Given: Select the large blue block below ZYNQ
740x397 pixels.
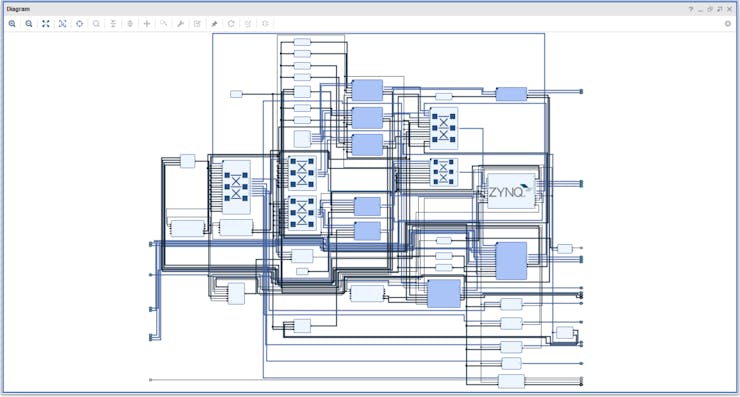Looking at the screenshot, I should click(x=511, y=261).
